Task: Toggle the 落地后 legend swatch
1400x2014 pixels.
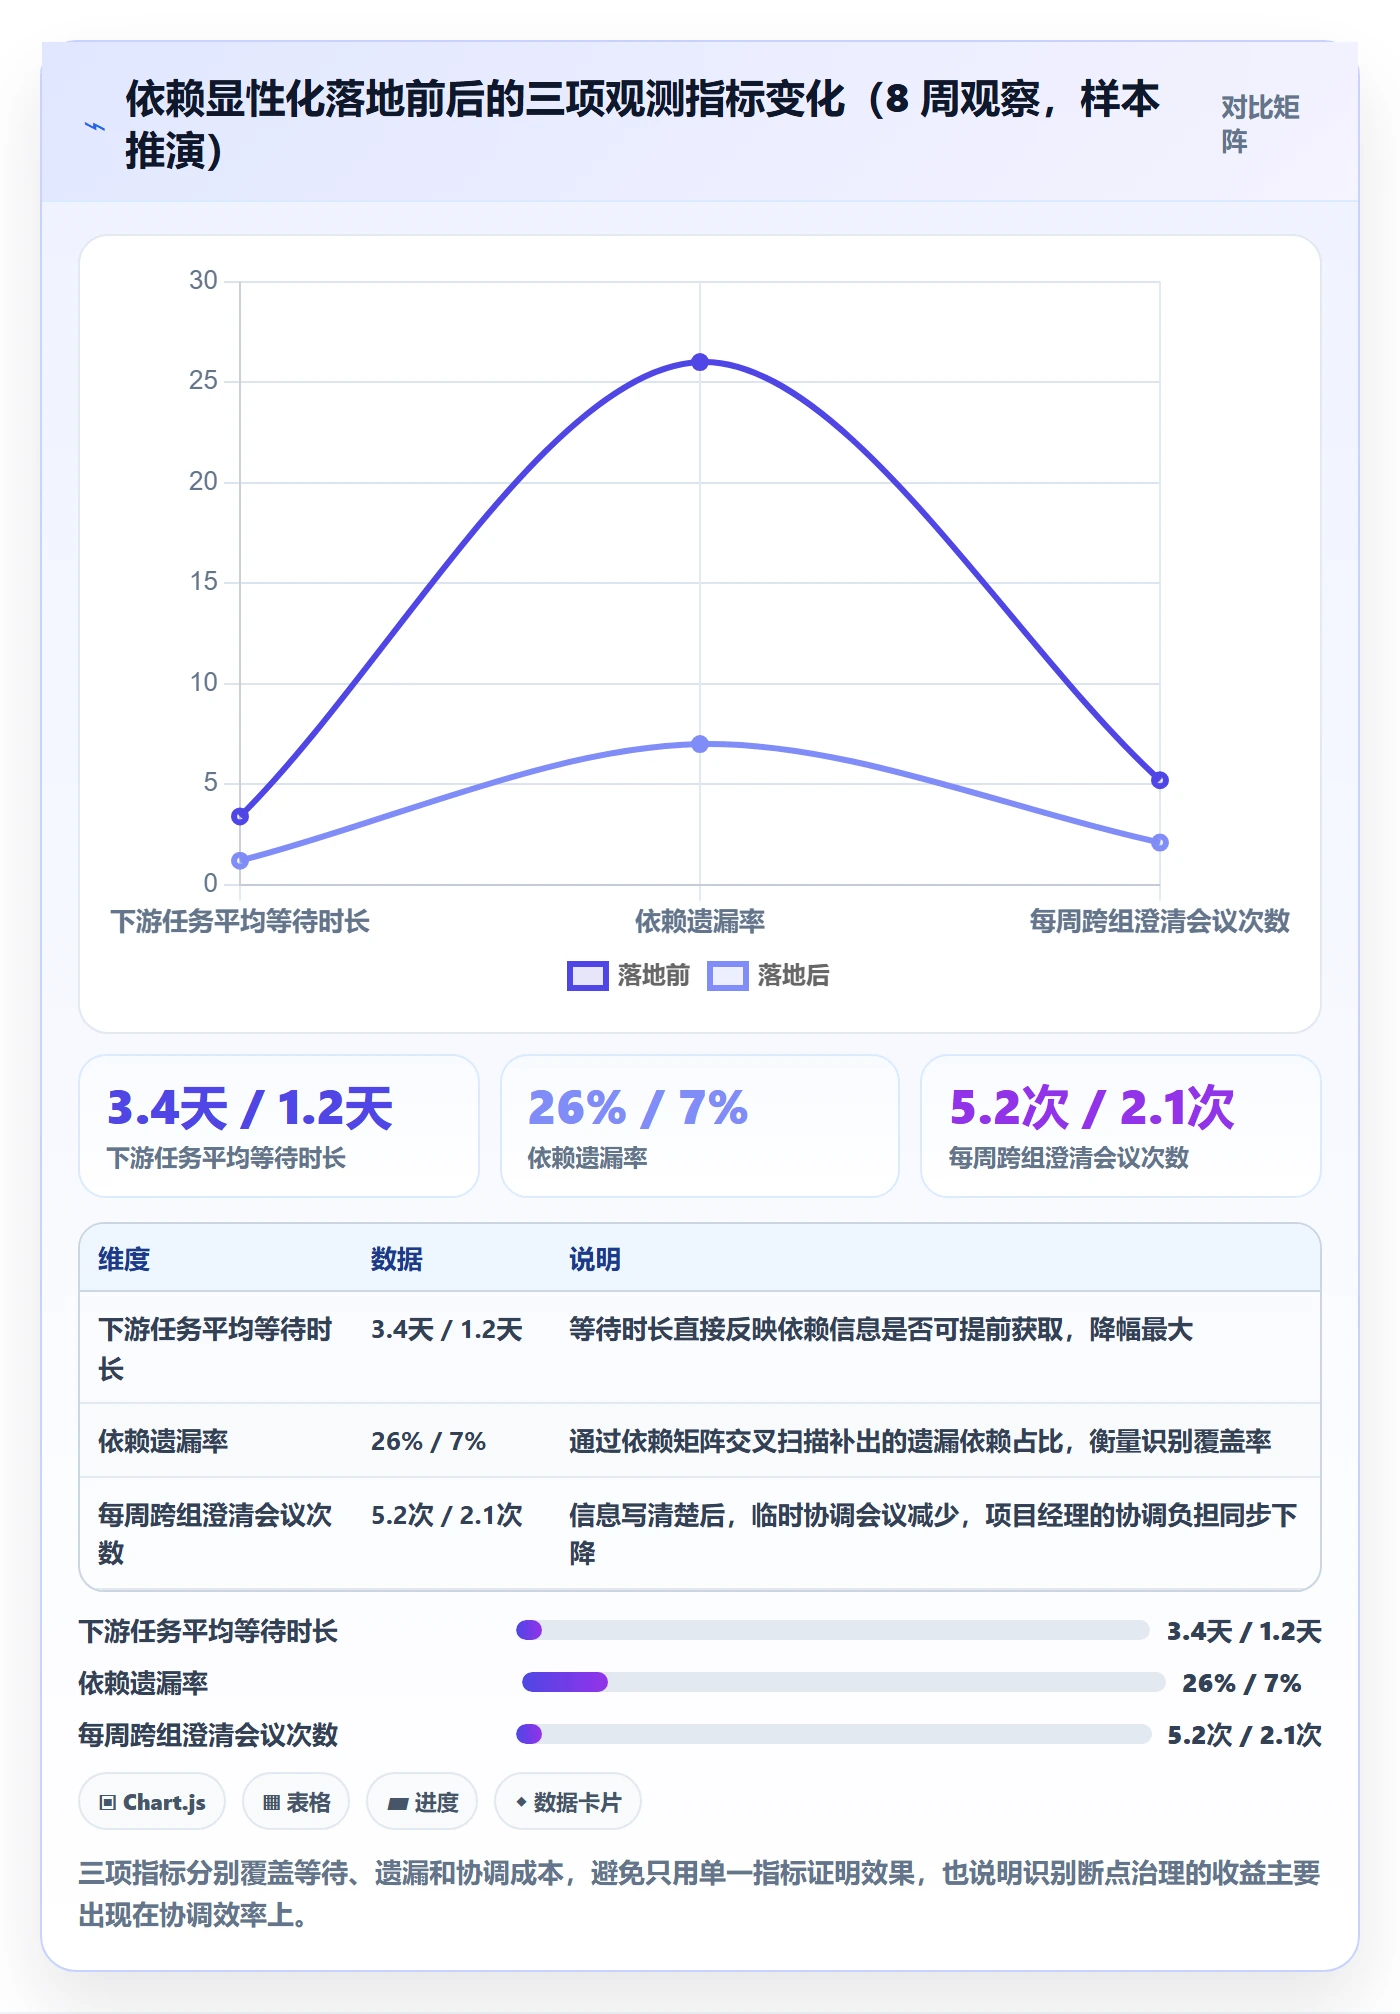Action: [727, 975]
